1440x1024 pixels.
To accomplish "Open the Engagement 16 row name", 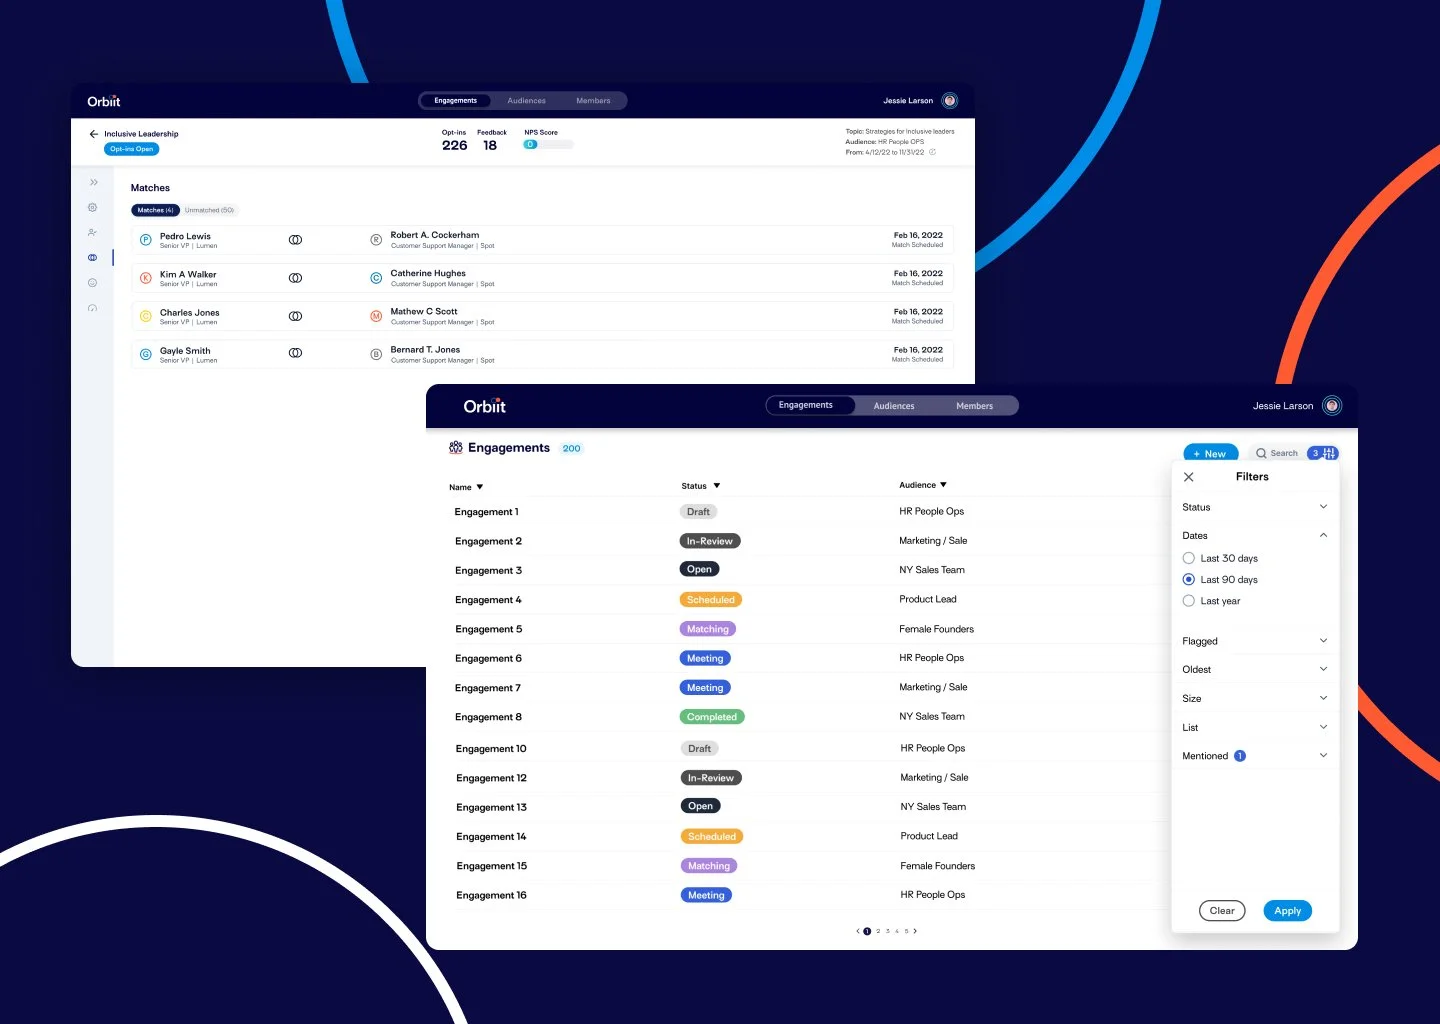I will 491,895.
